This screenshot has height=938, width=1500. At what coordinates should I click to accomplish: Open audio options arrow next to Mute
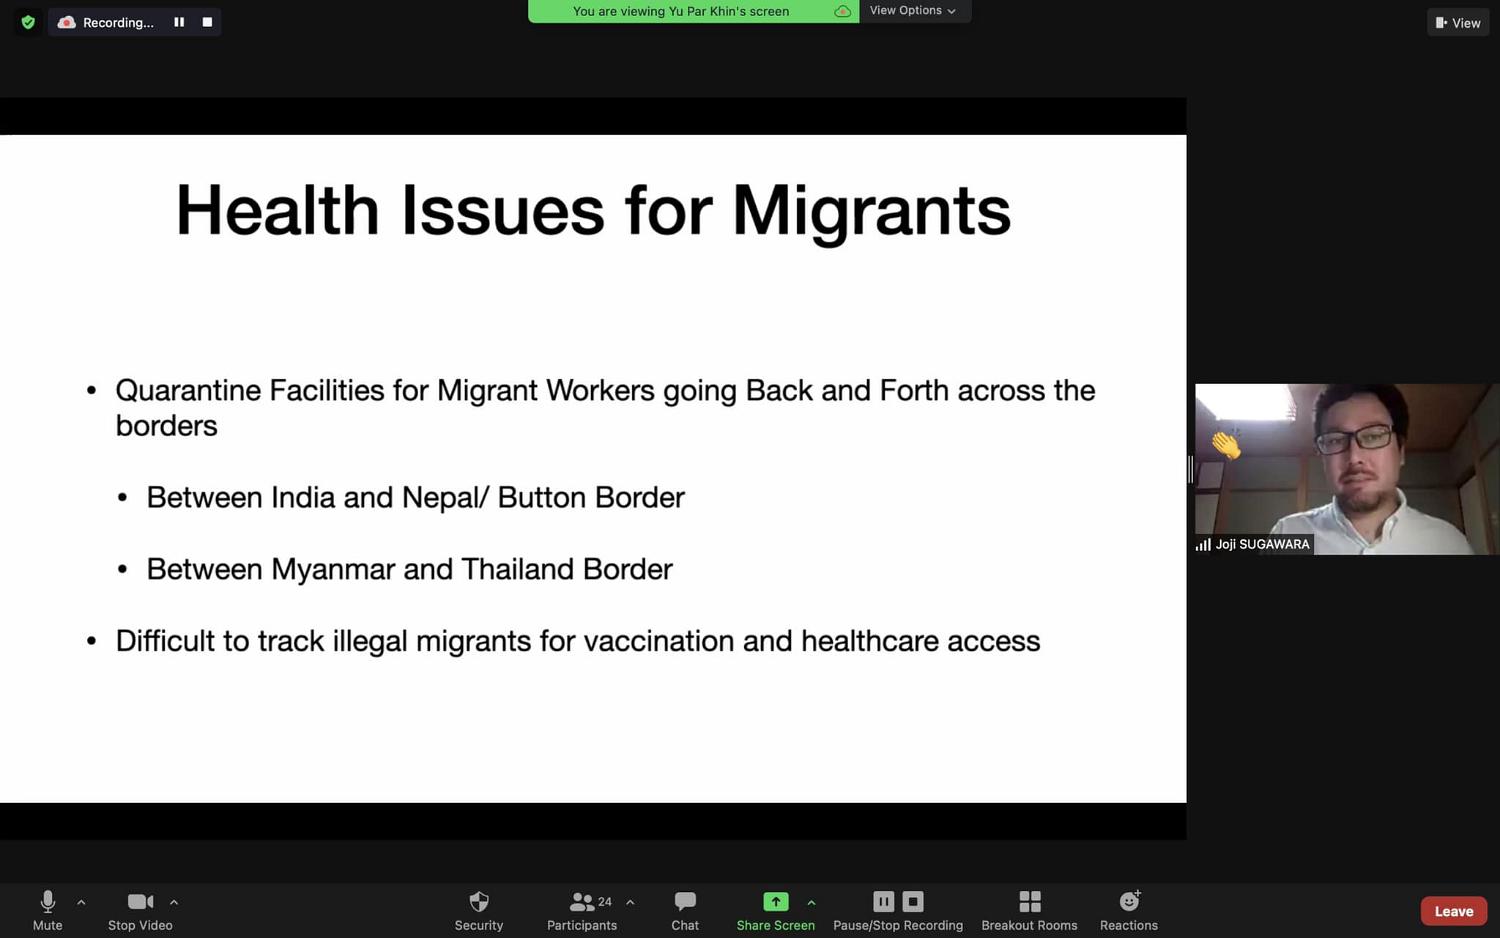pyautogui.click(x=81, y=902)
